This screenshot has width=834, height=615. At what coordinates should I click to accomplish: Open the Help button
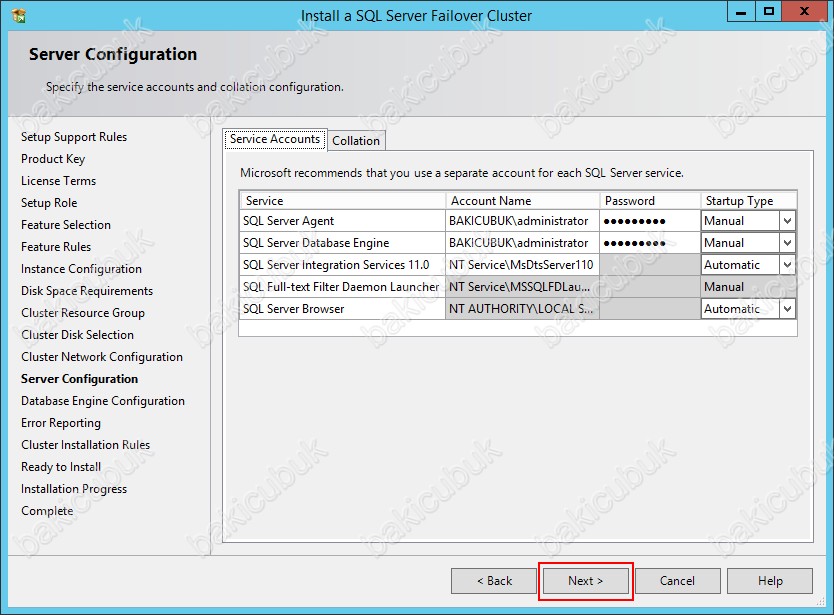pyautogui.click(x=770, y=581)
